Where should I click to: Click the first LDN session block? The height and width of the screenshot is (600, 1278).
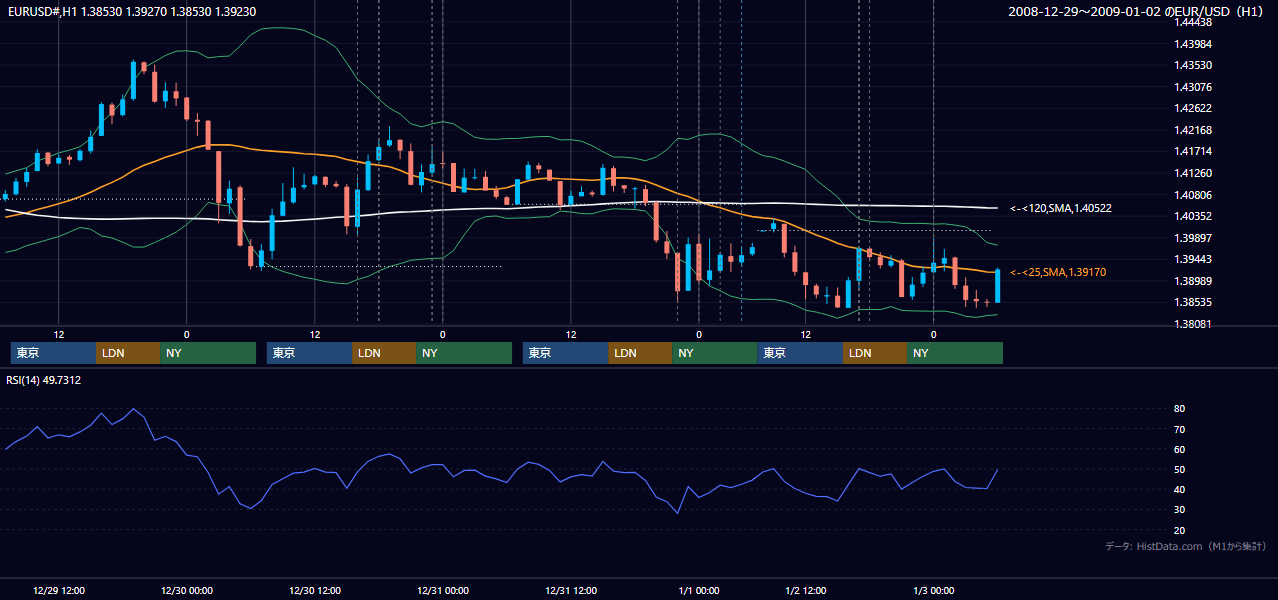point(128,353)
